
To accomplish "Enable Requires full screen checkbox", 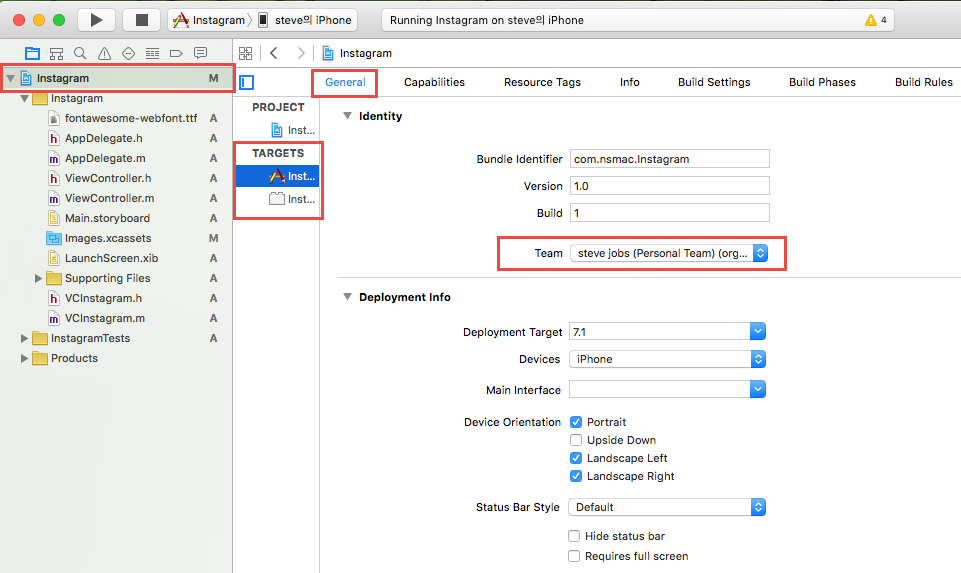I will pos(574,556).
